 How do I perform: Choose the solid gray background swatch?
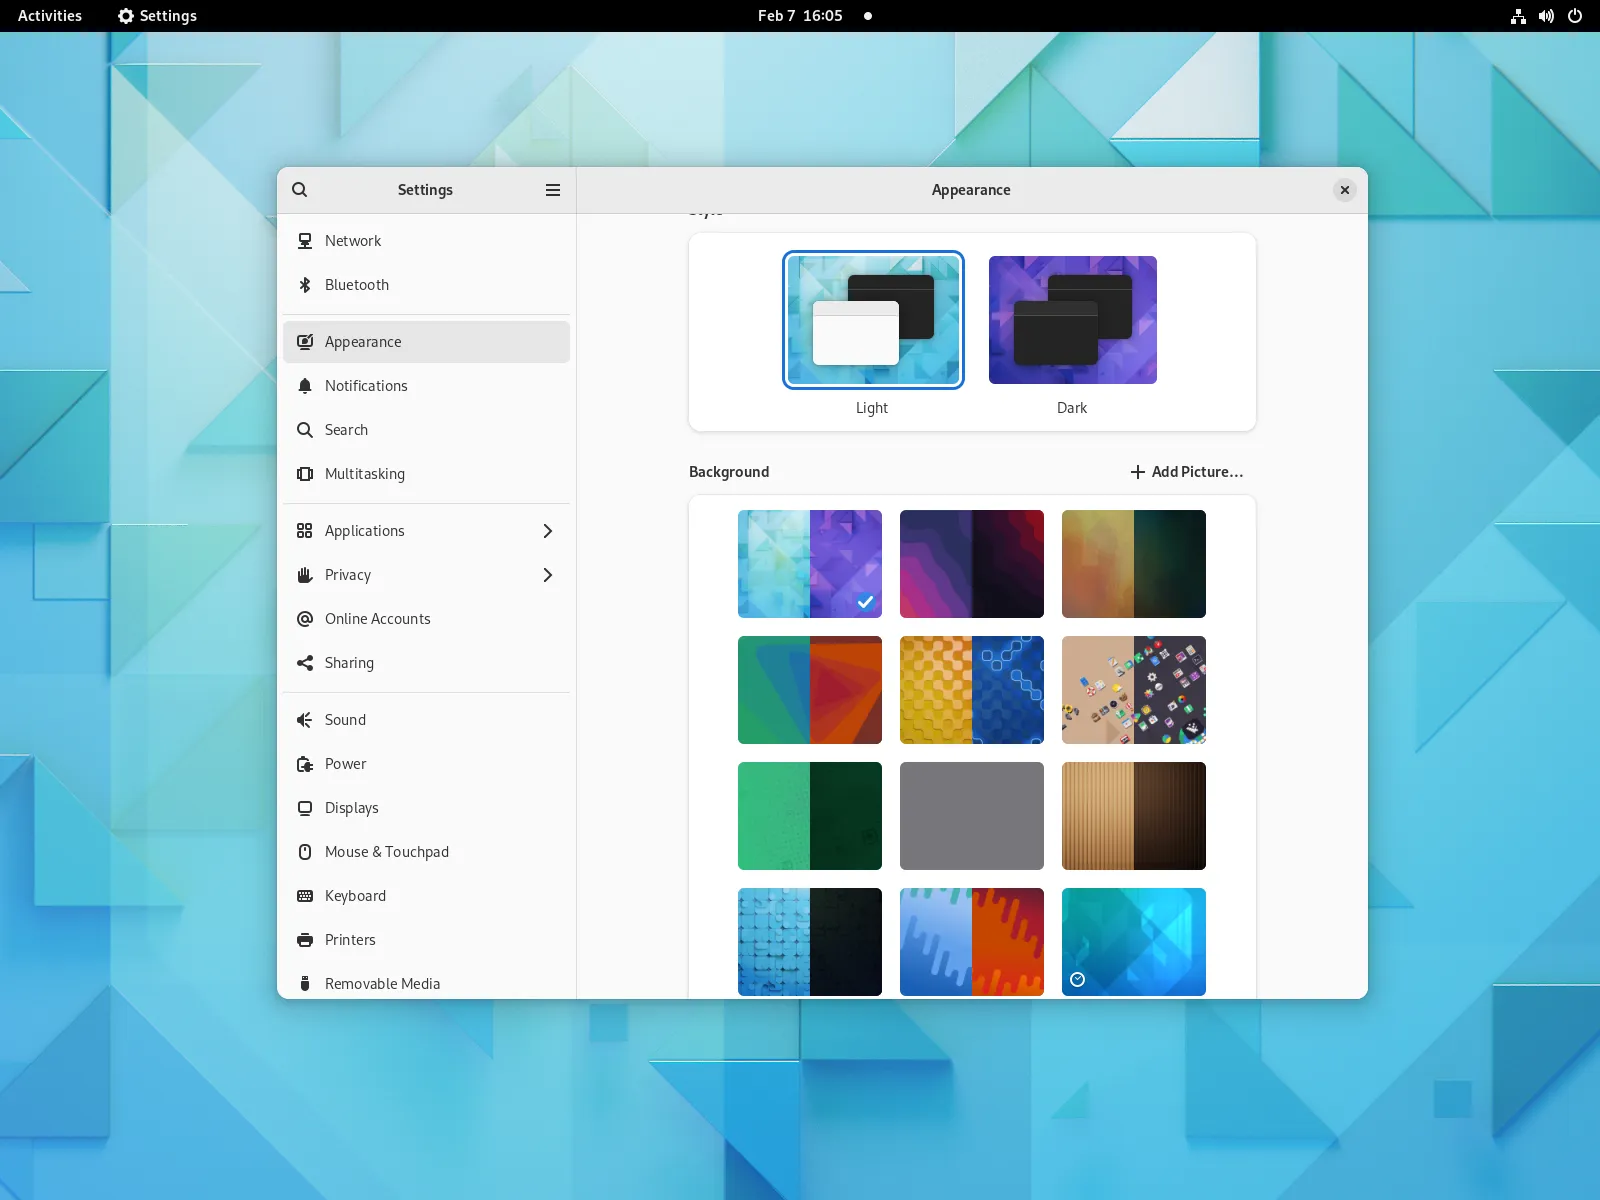pos(972,816)
